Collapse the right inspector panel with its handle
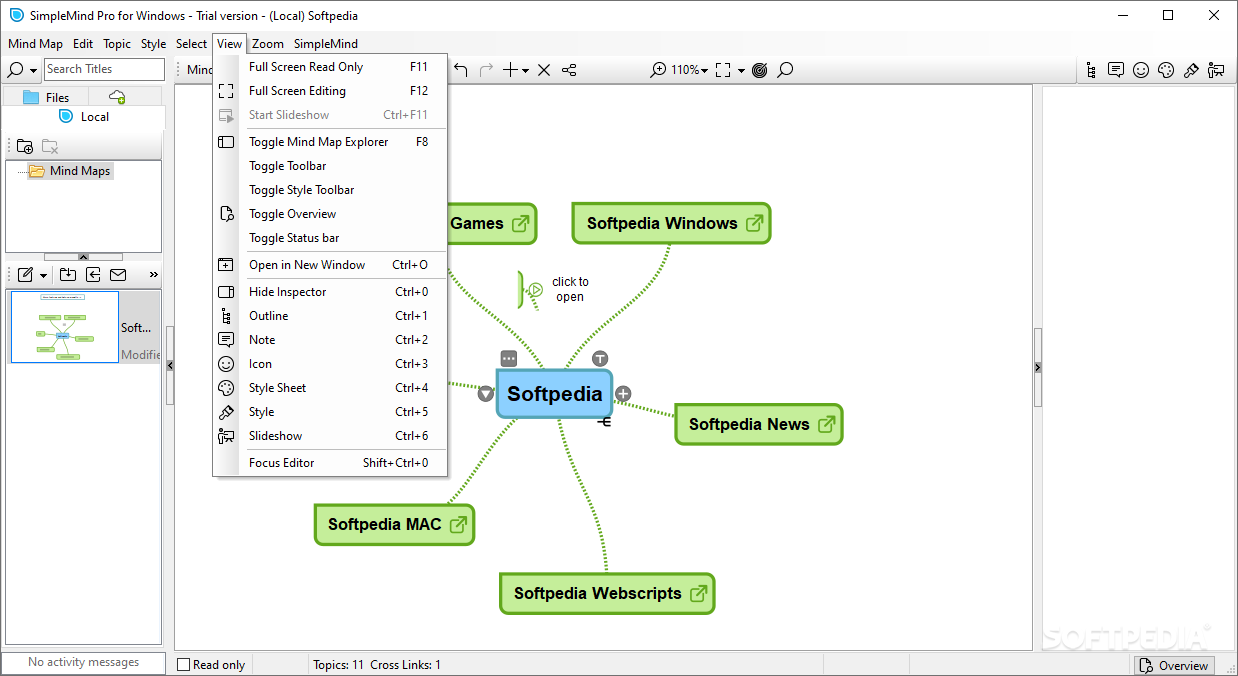The image size is (1238, 676). tap(1037, 367)
